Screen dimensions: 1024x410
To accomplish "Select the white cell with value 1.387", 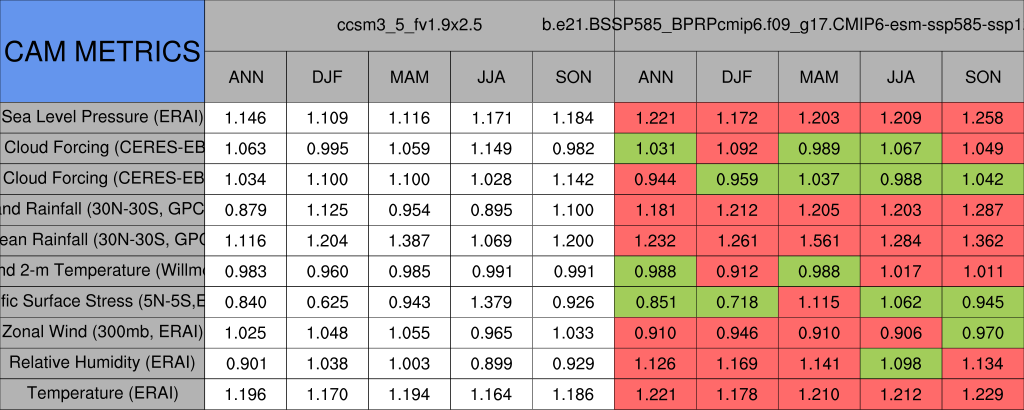I will point(409,240).
